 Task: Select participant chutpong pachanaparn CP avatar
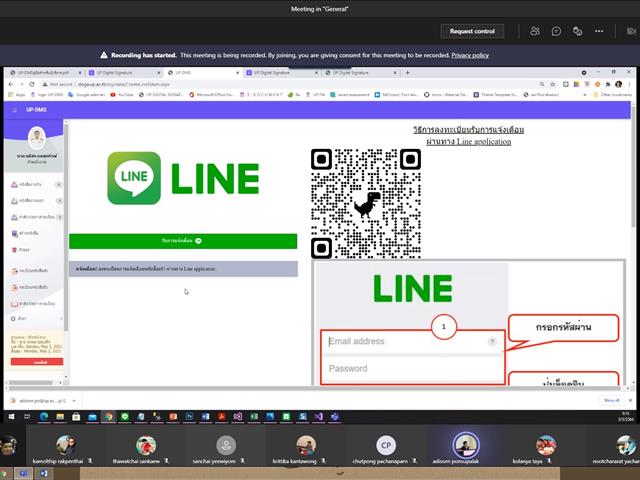pyautogui.click(x=386, y=445)
